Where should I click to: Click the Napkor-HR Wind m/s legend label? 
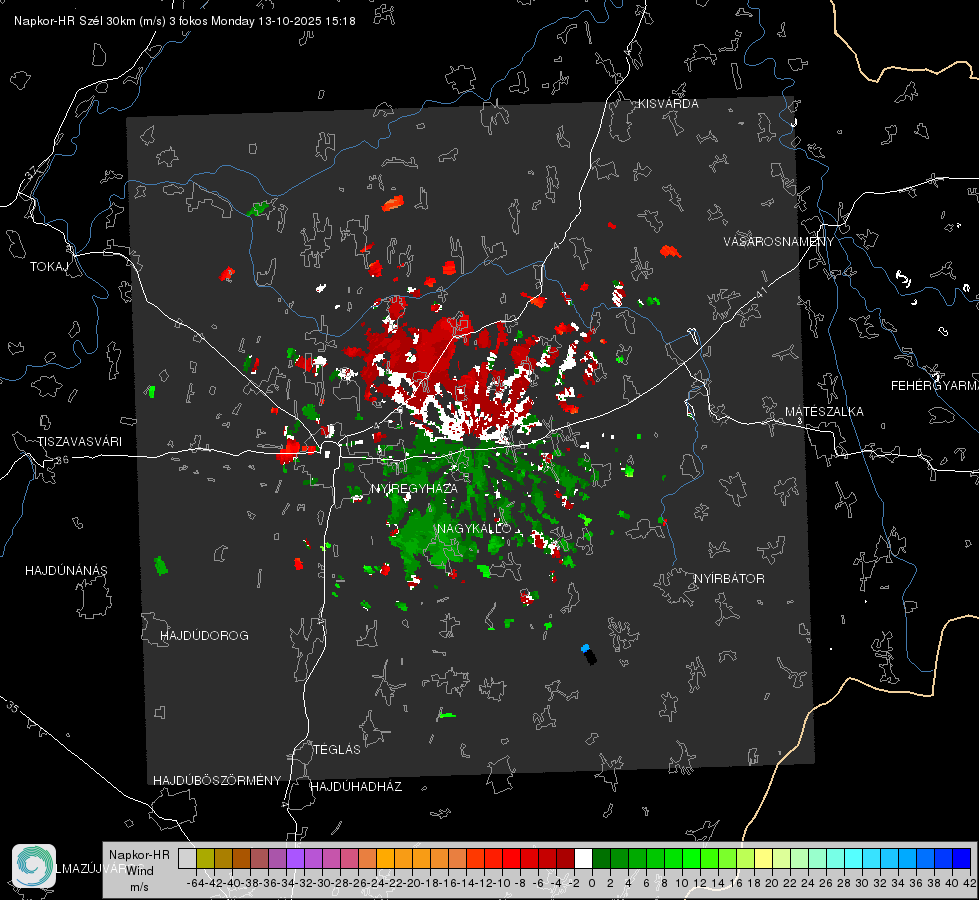click(139, 871)
